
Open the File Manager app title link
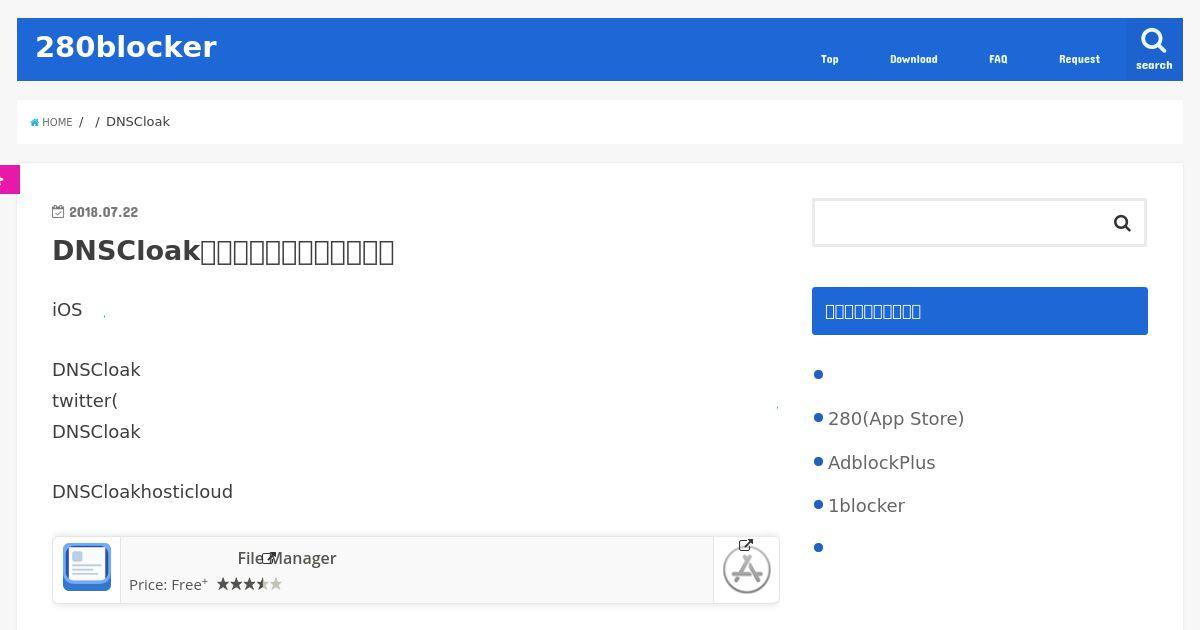tap(287, 558)
